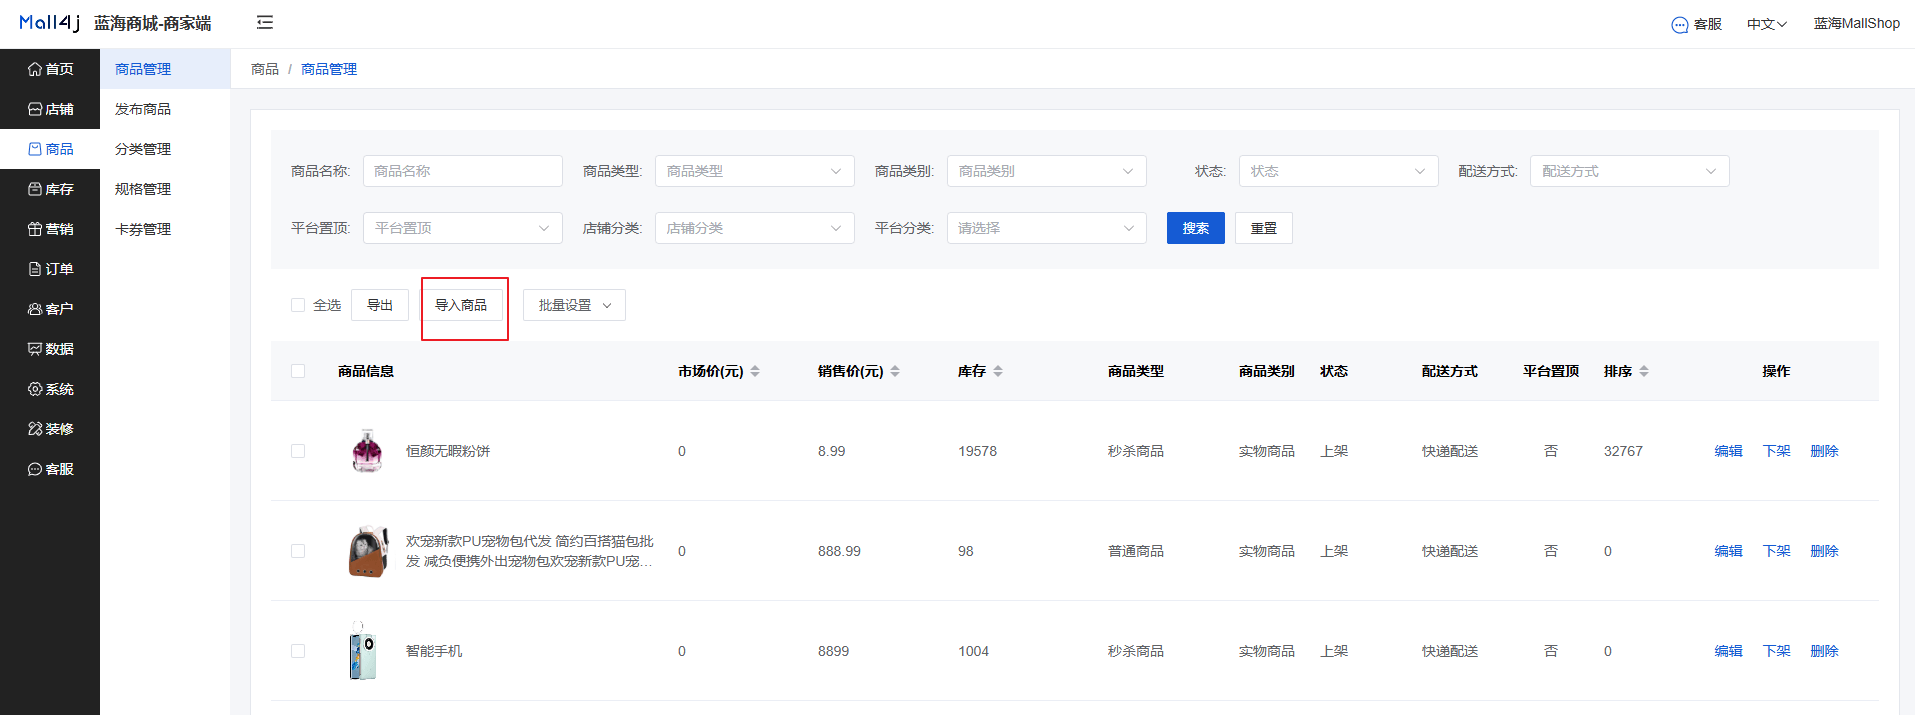
Task: Open 规格管理 submenu item
Action: pyautogui.click(x=165, y=189)
